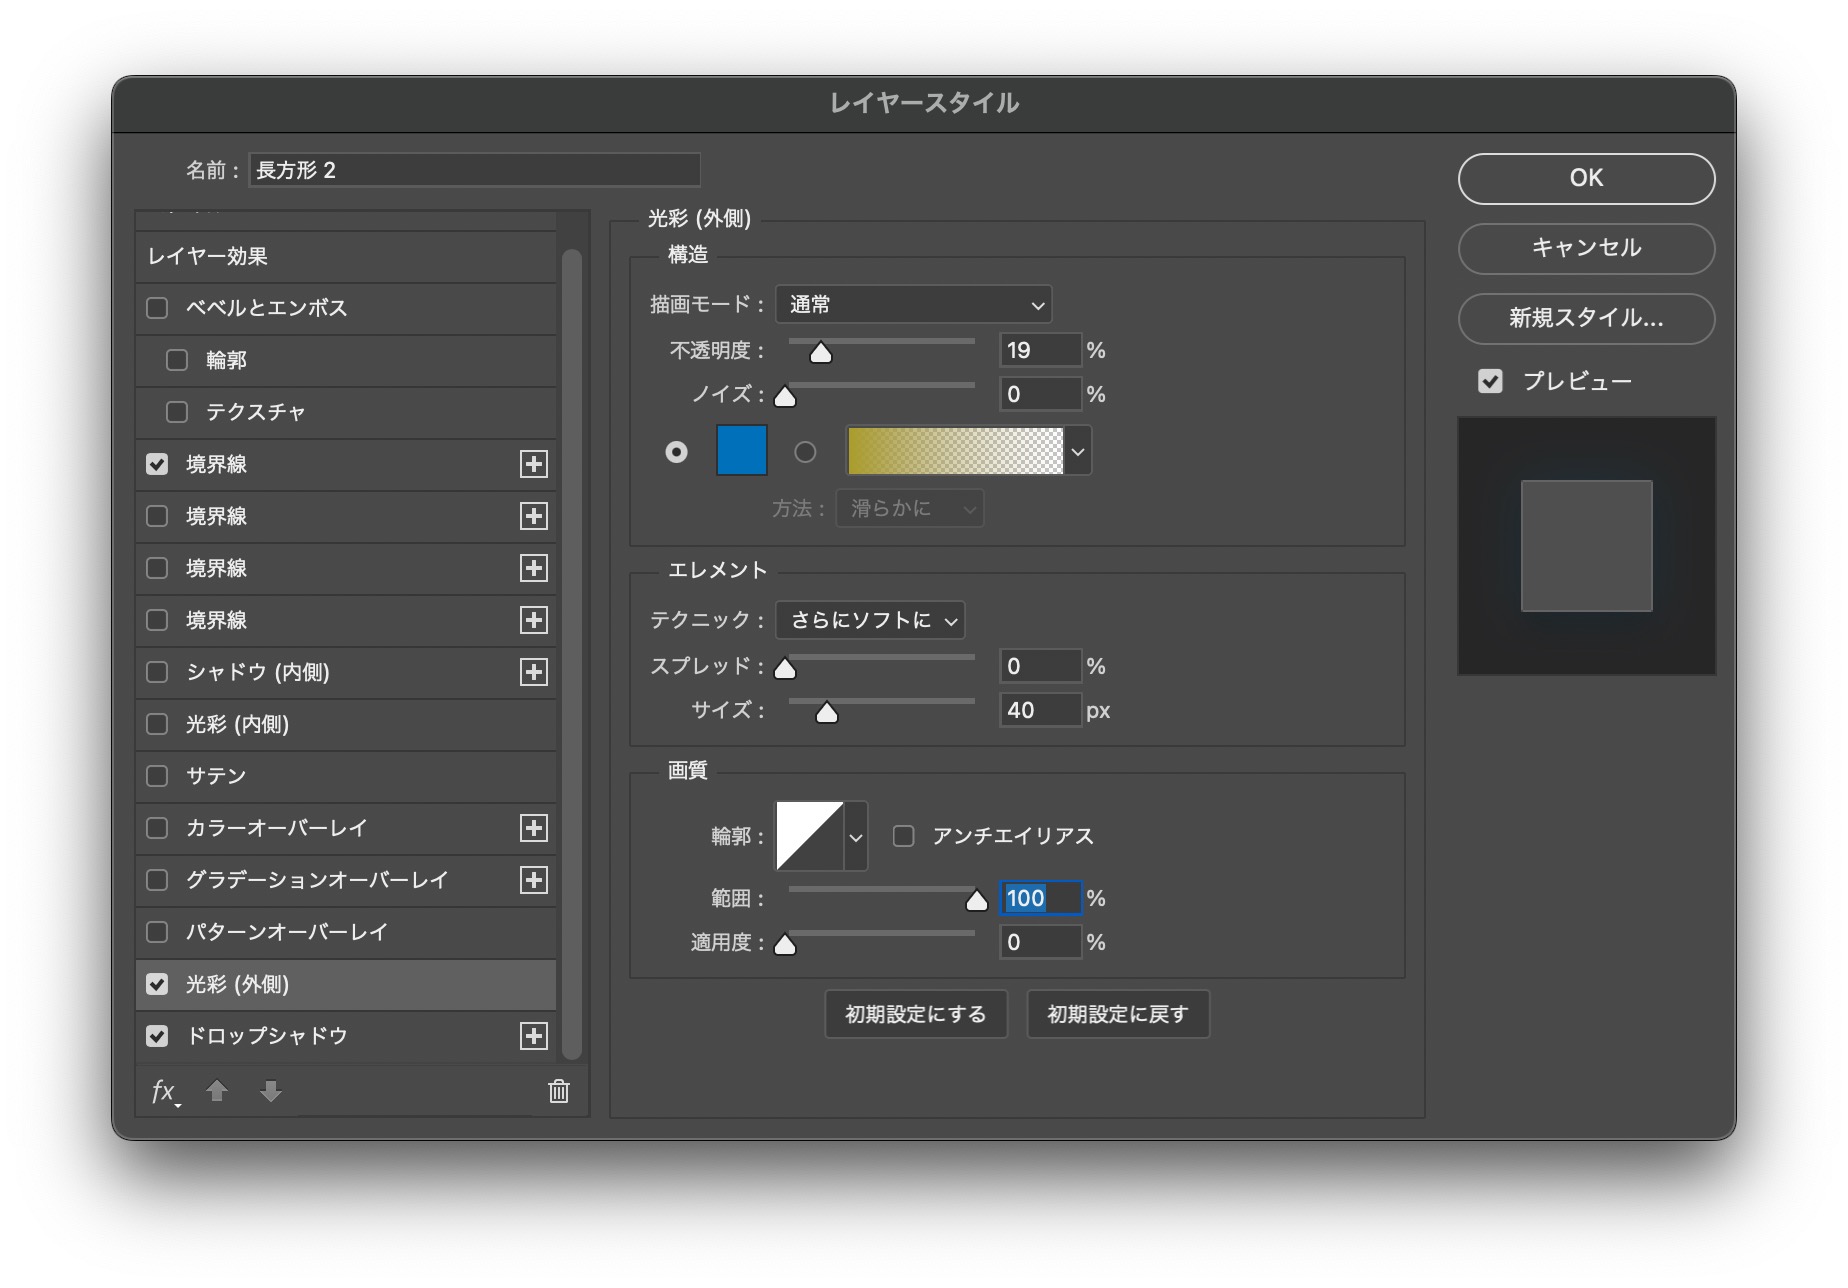Viewport: 1848px width, 1288px height.
Task: Click the ノイズ slider handle
Action: [x=786, y=397]
